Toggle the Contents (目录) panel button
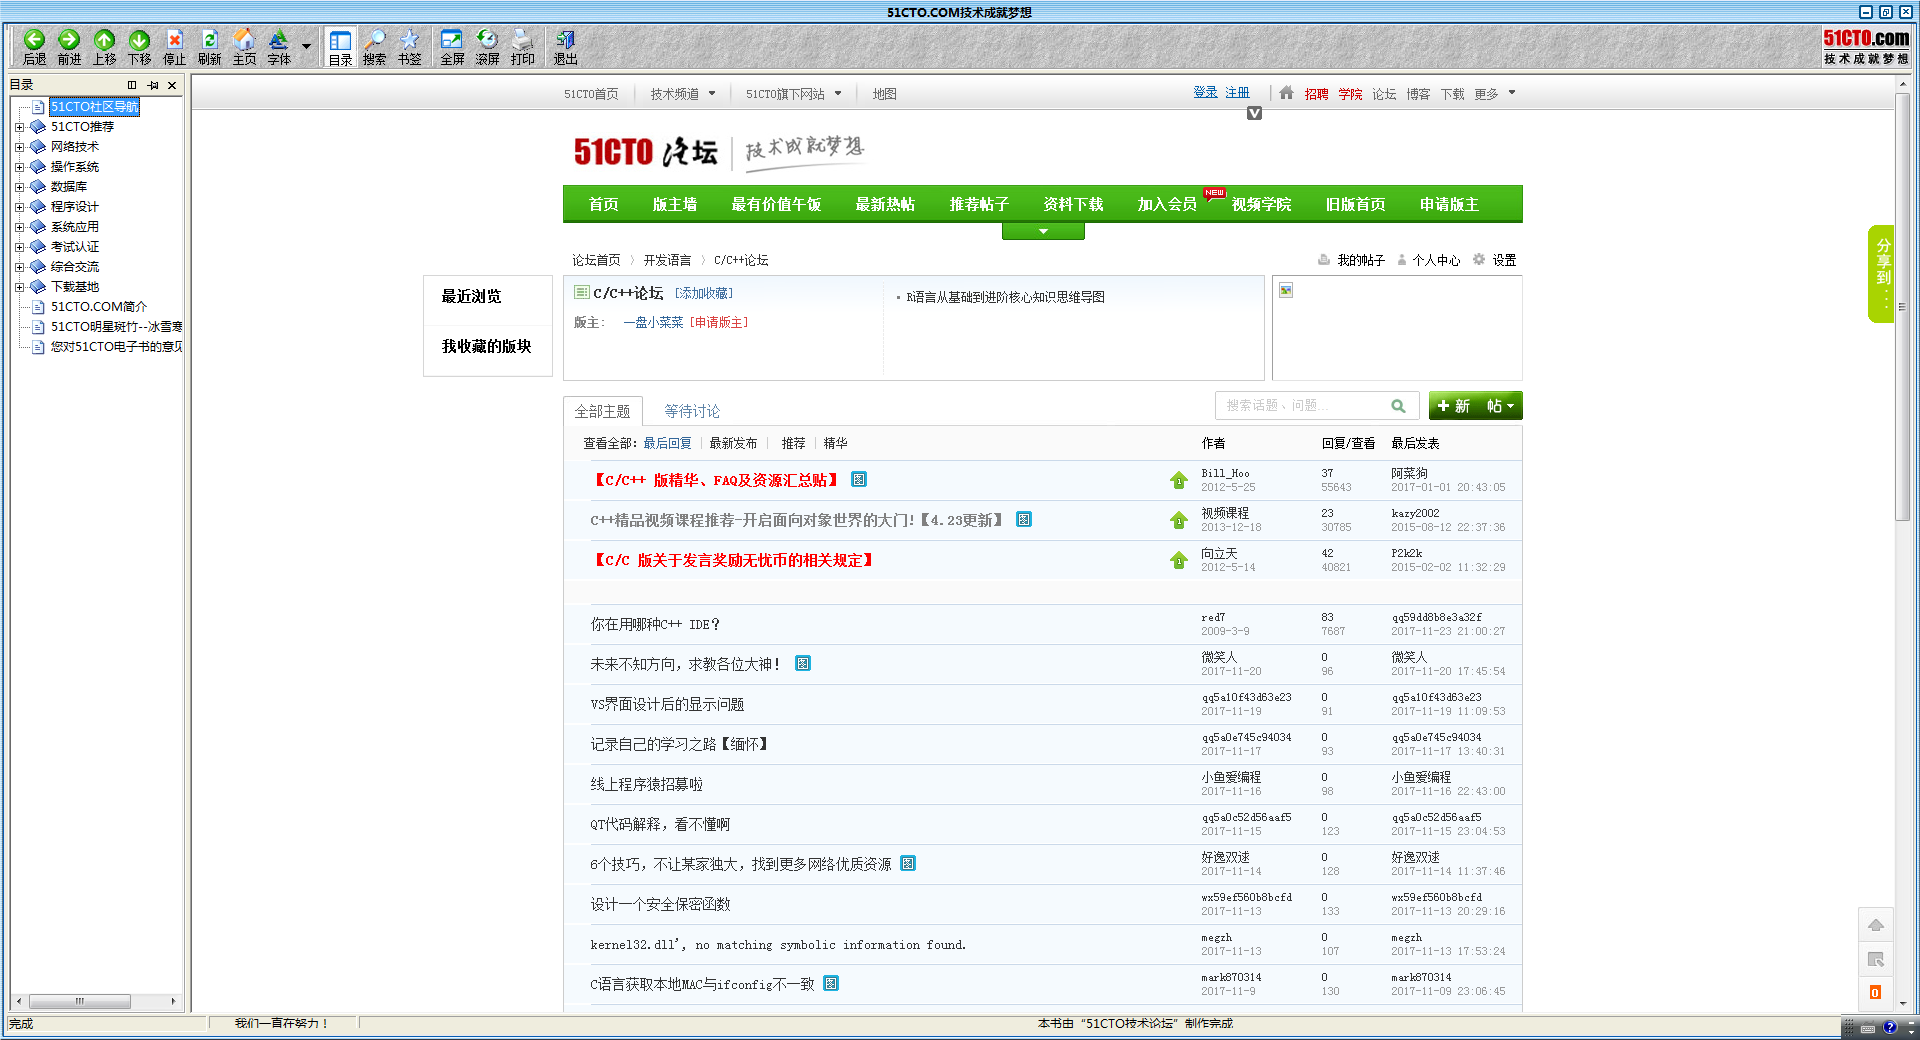The width and height of the screenshot is (1920, 1040). tap(340, 47)
